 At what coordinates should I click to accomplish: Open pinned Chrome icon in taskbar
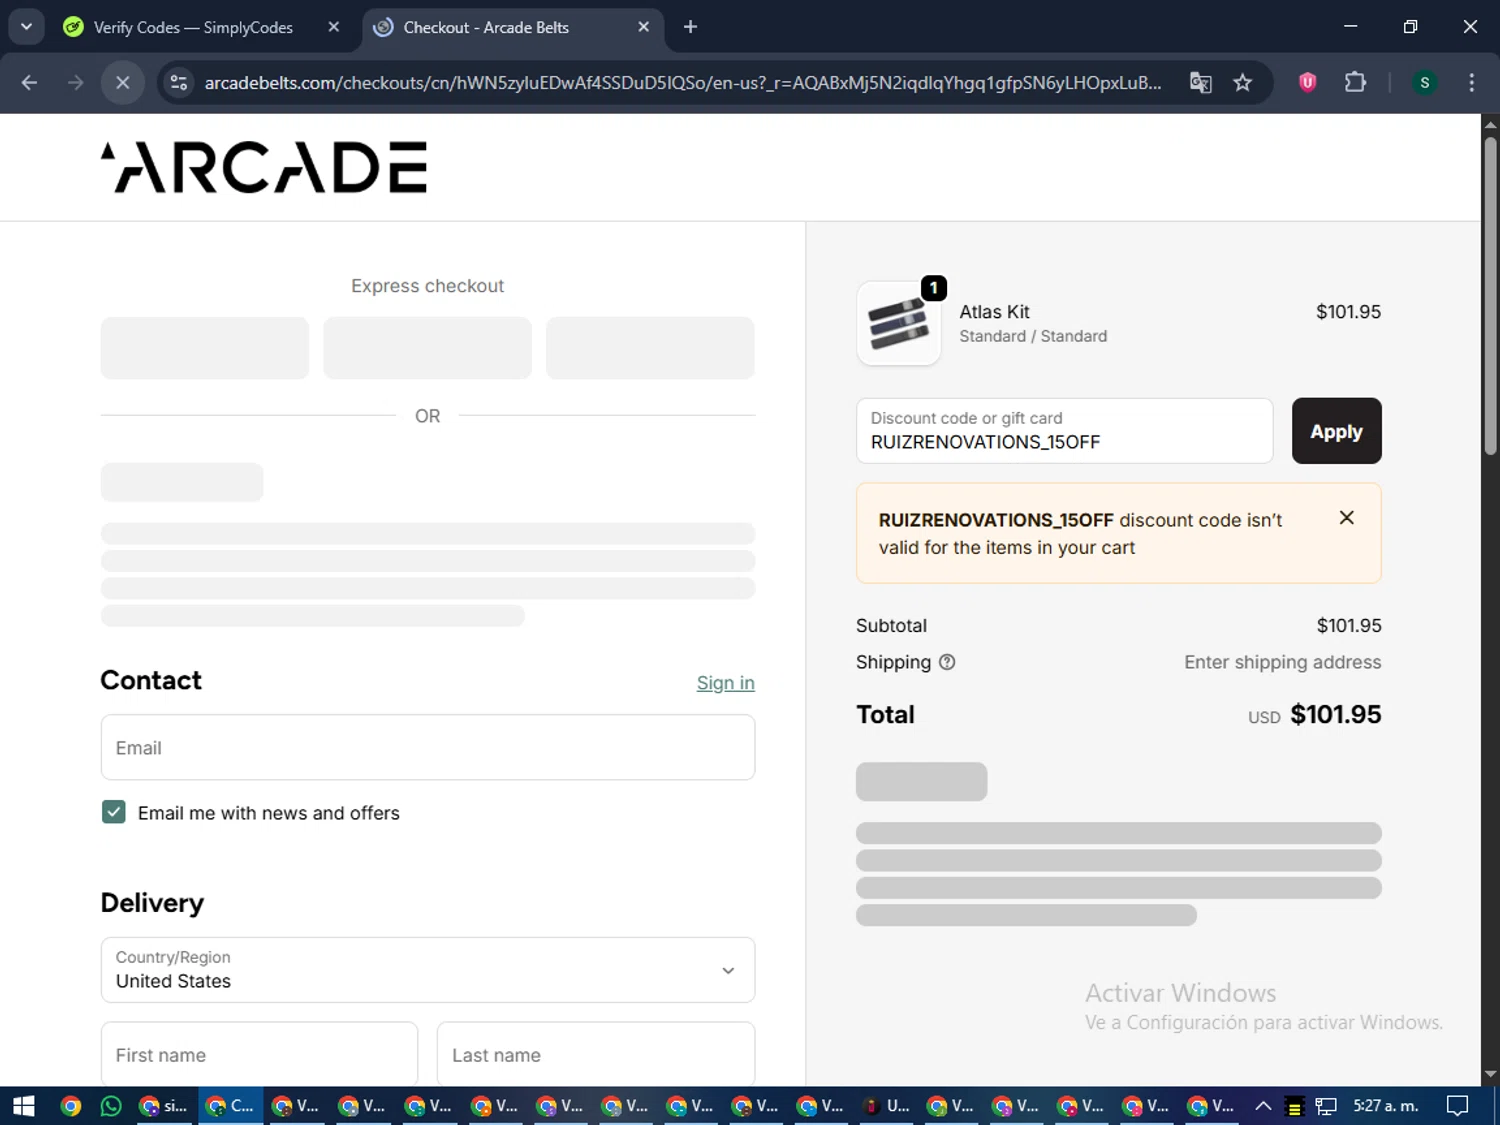coord(70,1106)
